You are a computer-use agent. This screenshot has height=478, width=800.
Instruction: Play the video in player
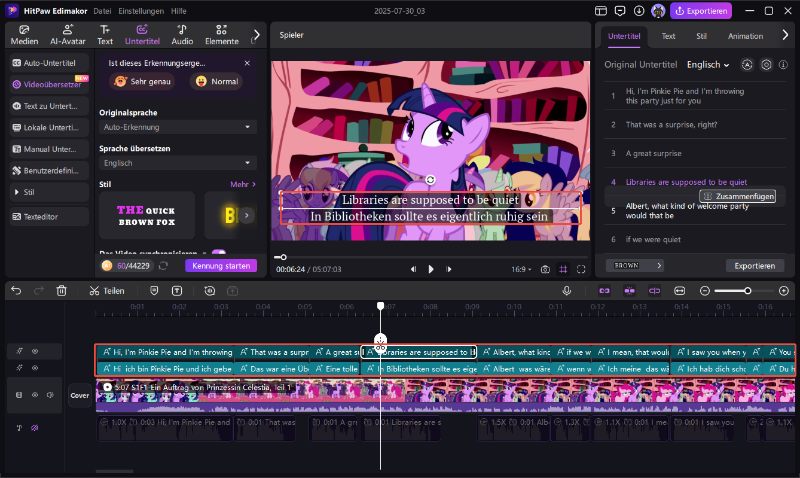[x=431, y=269]
